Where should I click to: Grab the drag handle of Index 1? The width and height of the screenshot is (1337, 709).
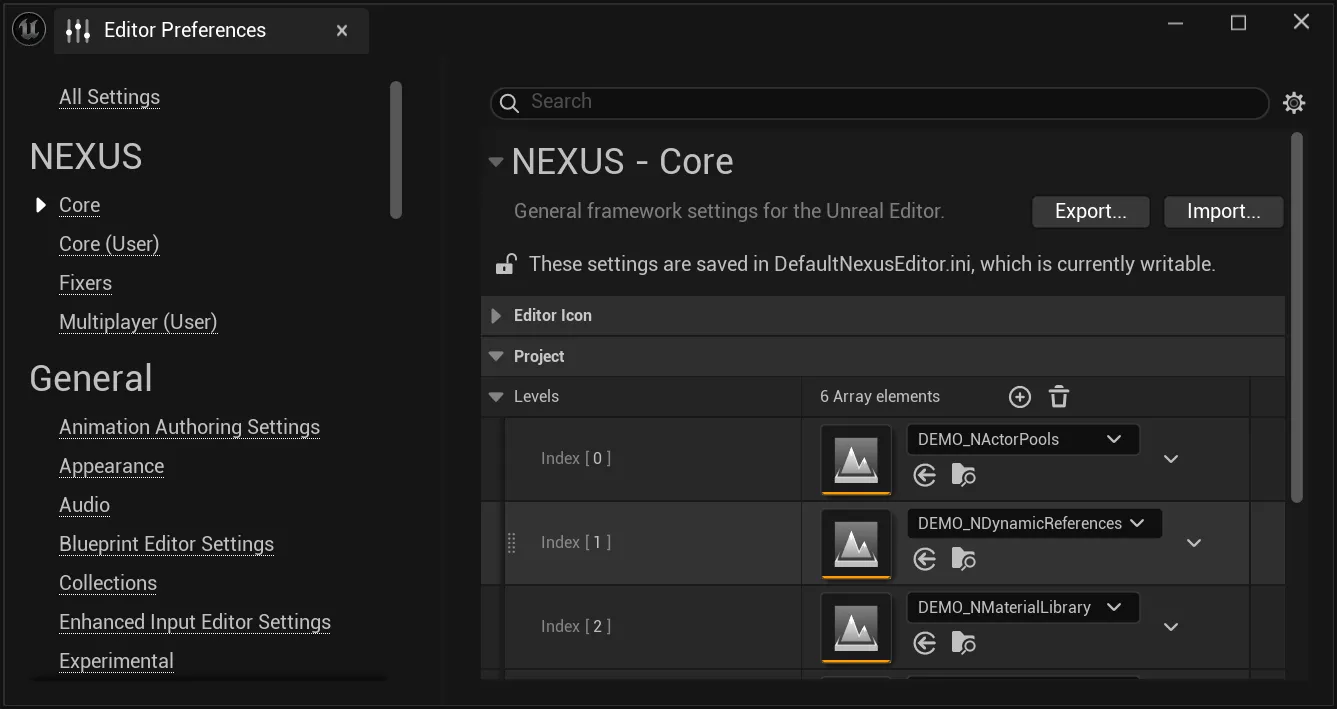click(x=511, y=541)
